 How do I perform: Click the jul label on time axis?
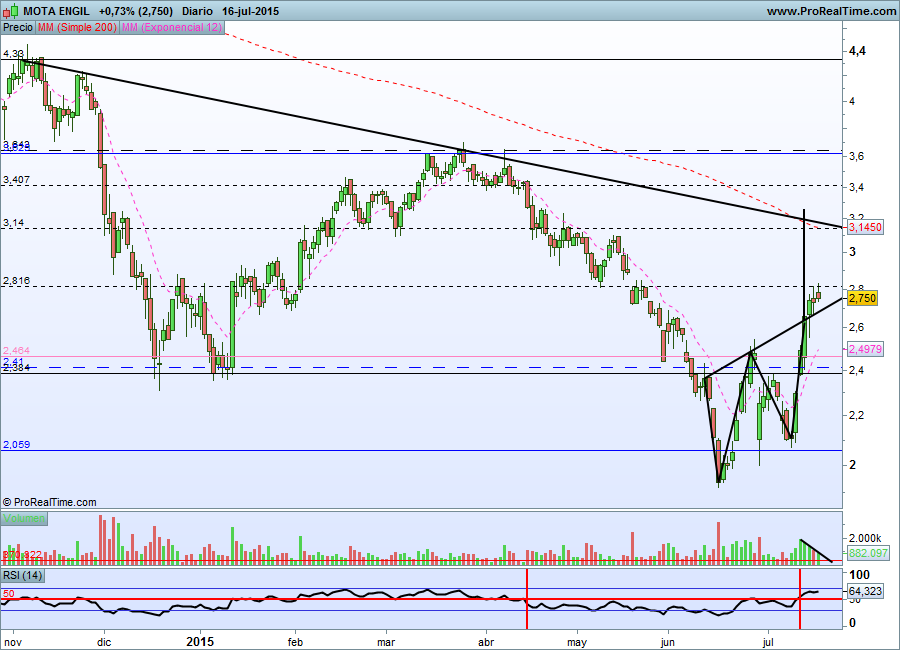tap(768, 642)
